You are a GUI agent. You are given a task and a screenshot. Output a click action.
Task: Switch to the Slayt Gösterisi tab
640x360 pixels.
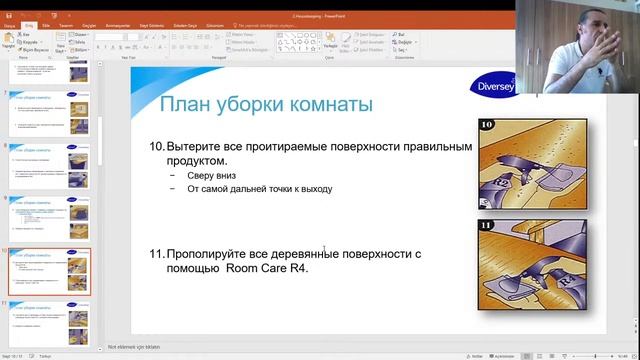click(152, 25)
